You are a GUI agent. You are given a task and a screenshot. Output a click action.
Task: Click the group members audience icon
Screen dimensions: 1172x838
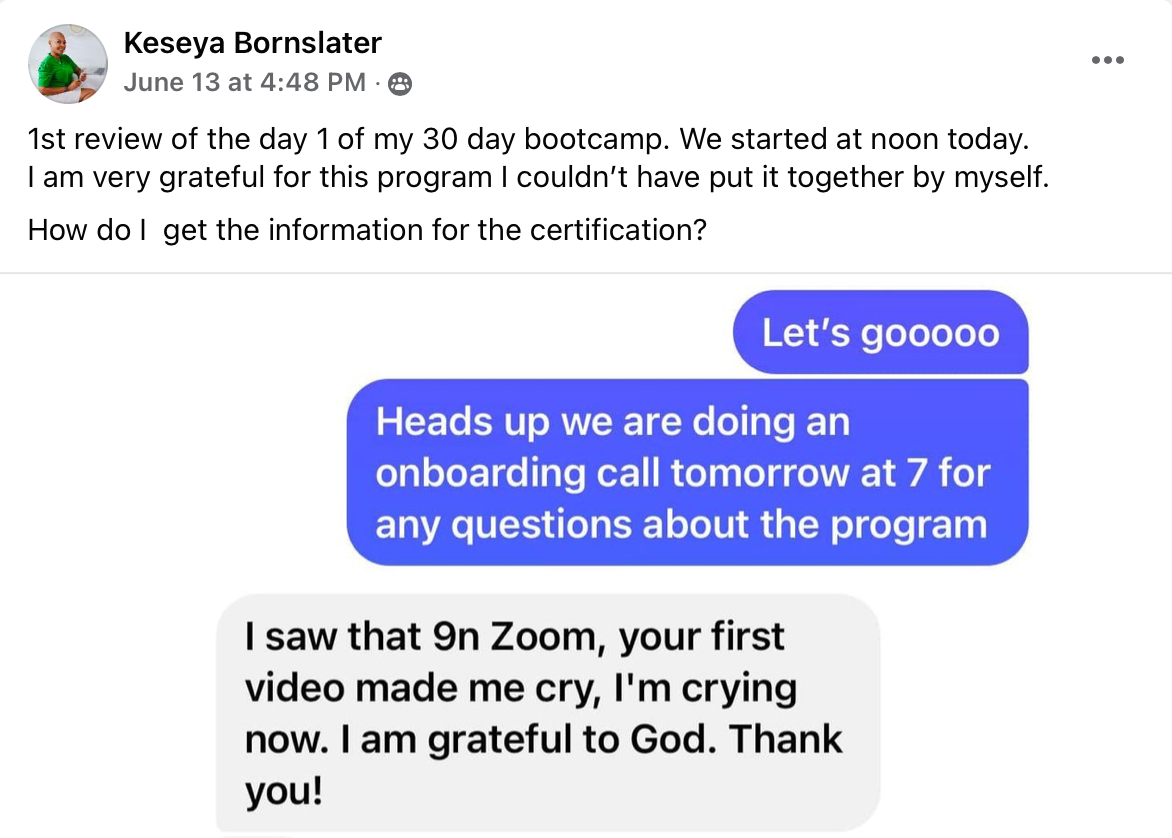(x=399, y=83)
